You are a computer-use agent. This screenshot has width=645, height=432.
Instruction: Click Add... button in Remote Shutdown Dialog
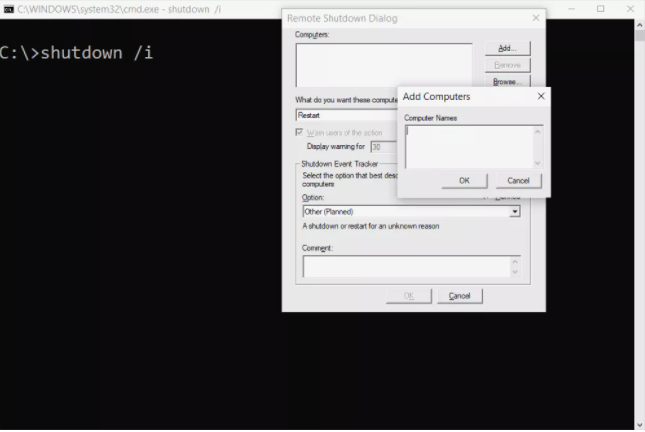coord(508,48)
